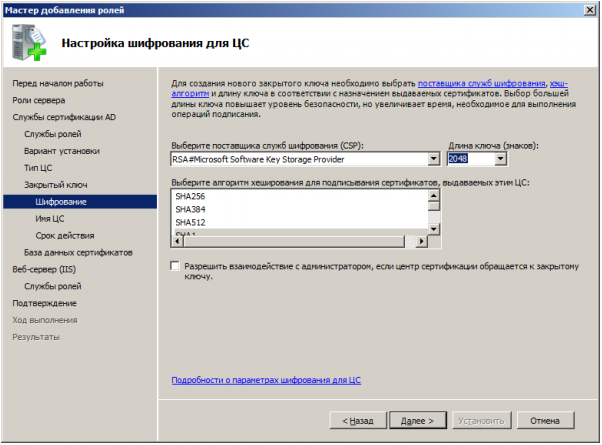The height and width of the screenshot is (445, 602).
Task: Cancel the wizard with 'Отмена'
Action: [x=545, y=420]
